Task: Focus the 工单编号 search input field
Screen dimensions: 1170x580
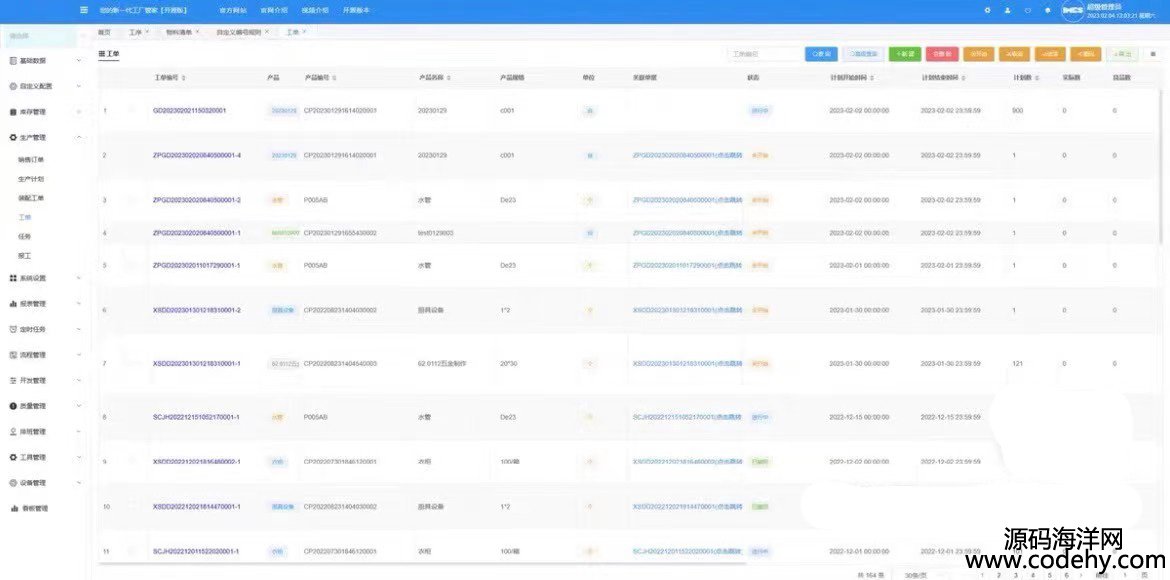Action: (764, 54)
